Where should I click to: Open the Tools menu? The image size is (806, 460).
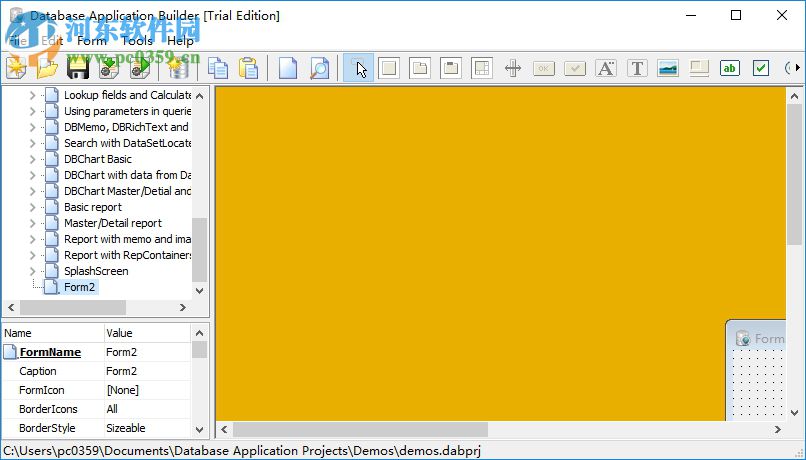(137, 41)
